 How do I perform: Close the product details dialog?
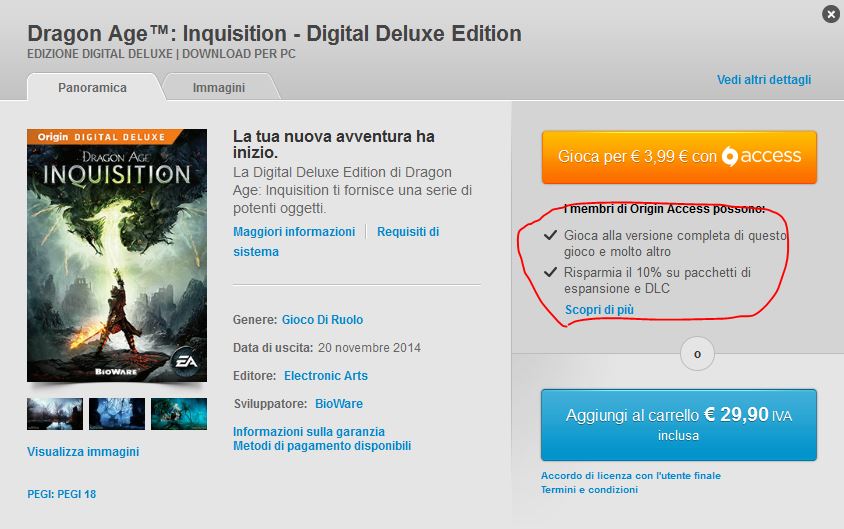pyautogui.click(x=831, y=15)
